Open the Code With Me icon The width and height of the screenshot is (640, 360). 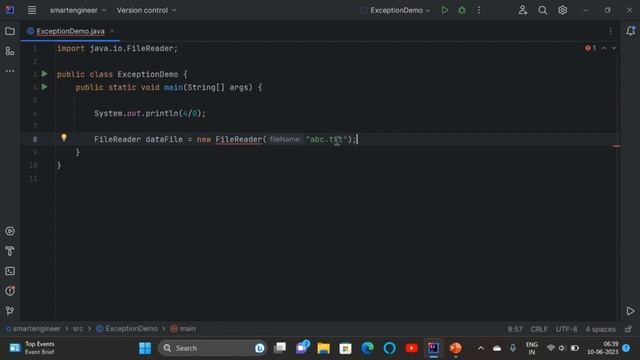pos(522,10)
